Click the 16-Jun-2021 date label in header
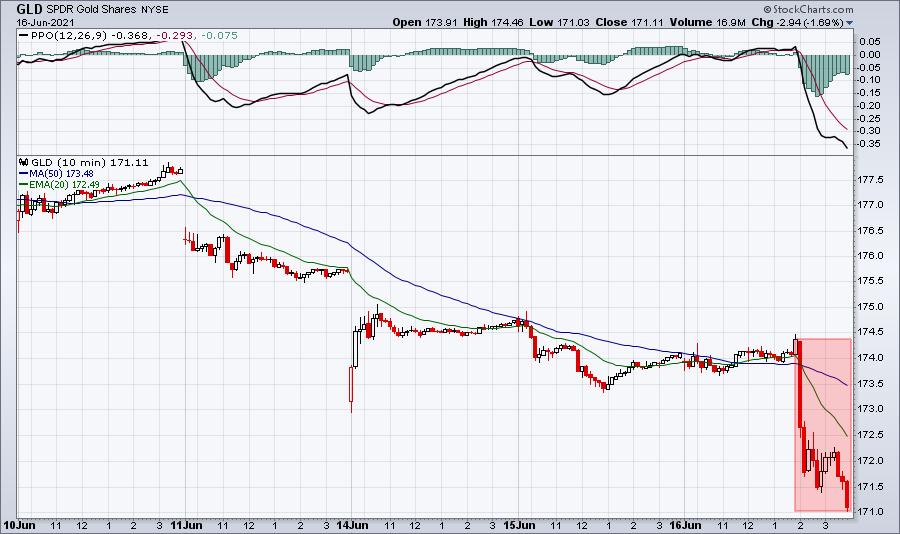900x534 pixels. pos(41,21)
